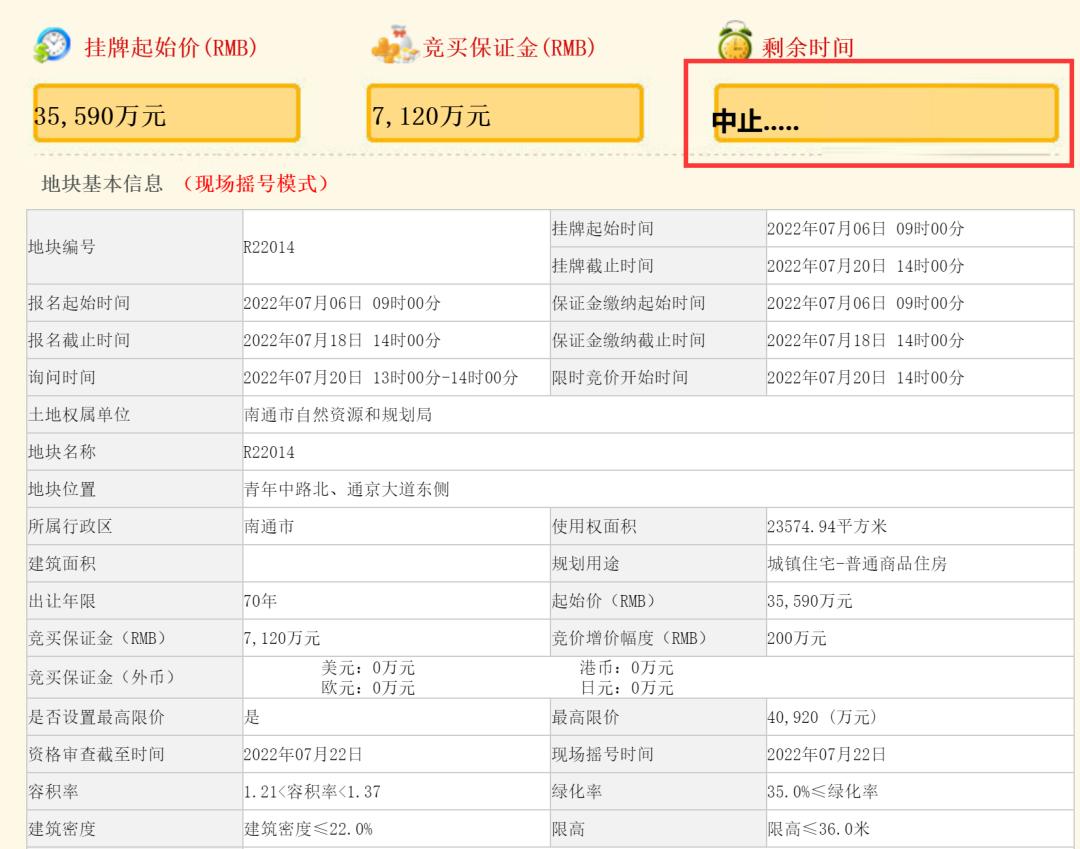The height and width of the screenshot is (849, 1080).
Task: Click the 挂牌起始价(RMB) heading
Action: (171, 47)
